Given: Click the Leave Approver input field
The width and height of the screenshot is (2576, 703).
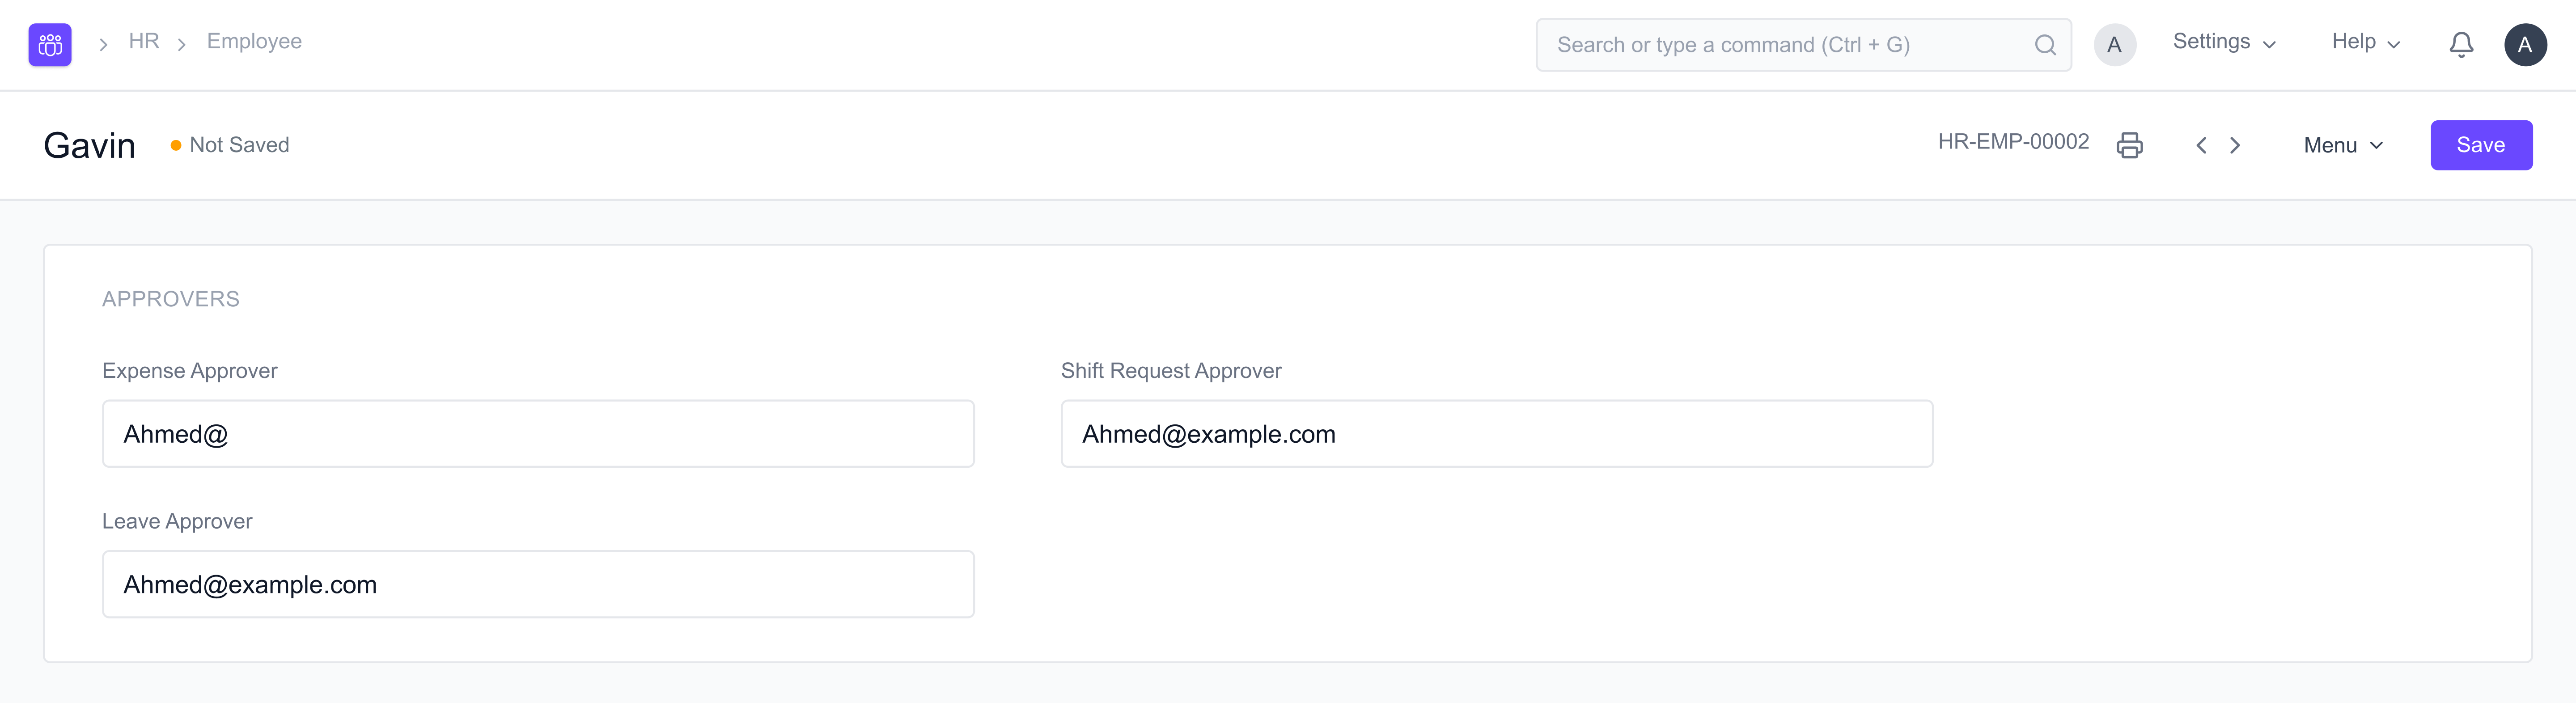Looking at the screenshot, I should click(538, 584).
